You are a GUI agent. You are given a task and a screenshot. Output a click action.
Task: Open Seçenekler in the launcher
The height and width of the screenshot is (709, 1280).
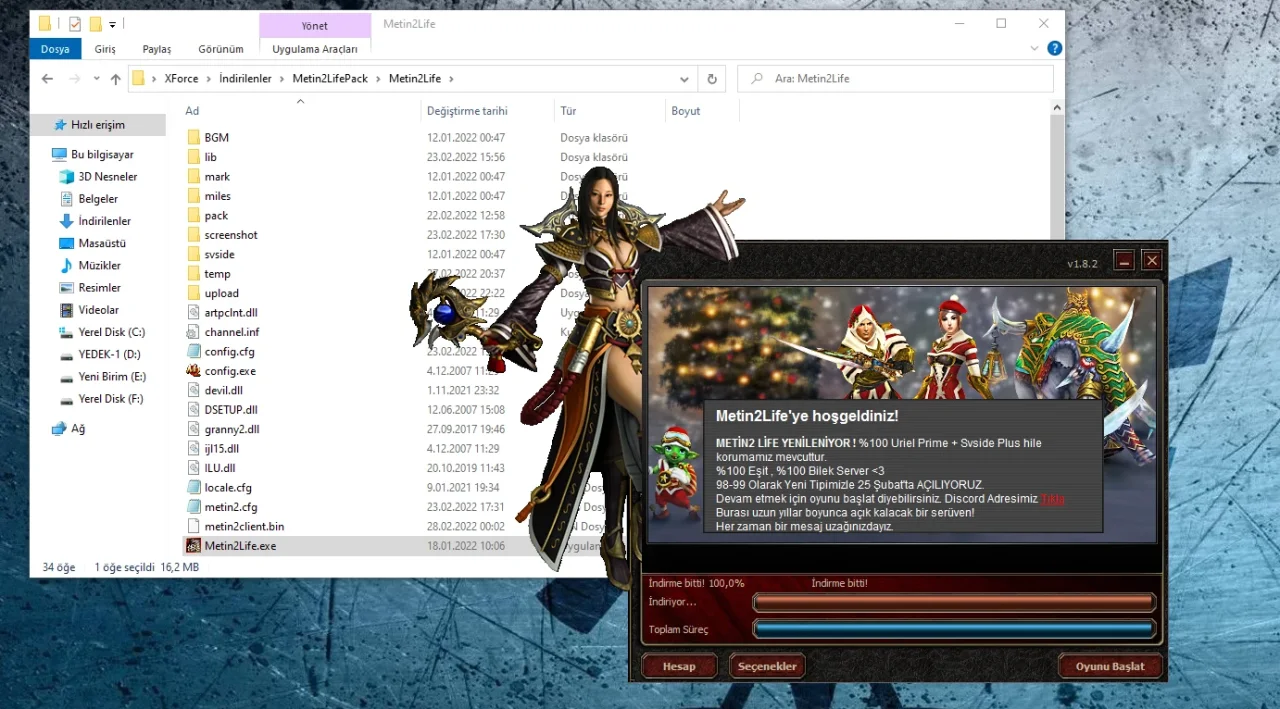pos(767,666)
